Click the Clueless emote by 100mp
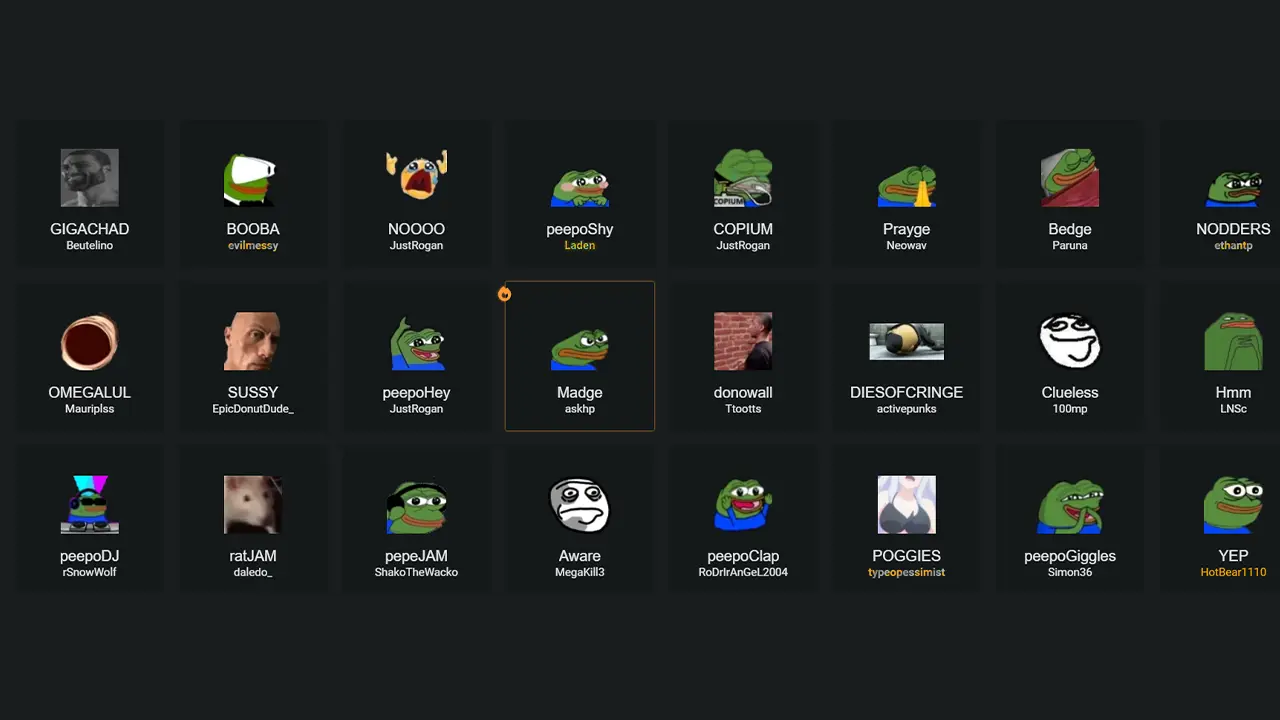Image resolution: width=1280 pixels, height=720 pixels. coord(1070,358)
